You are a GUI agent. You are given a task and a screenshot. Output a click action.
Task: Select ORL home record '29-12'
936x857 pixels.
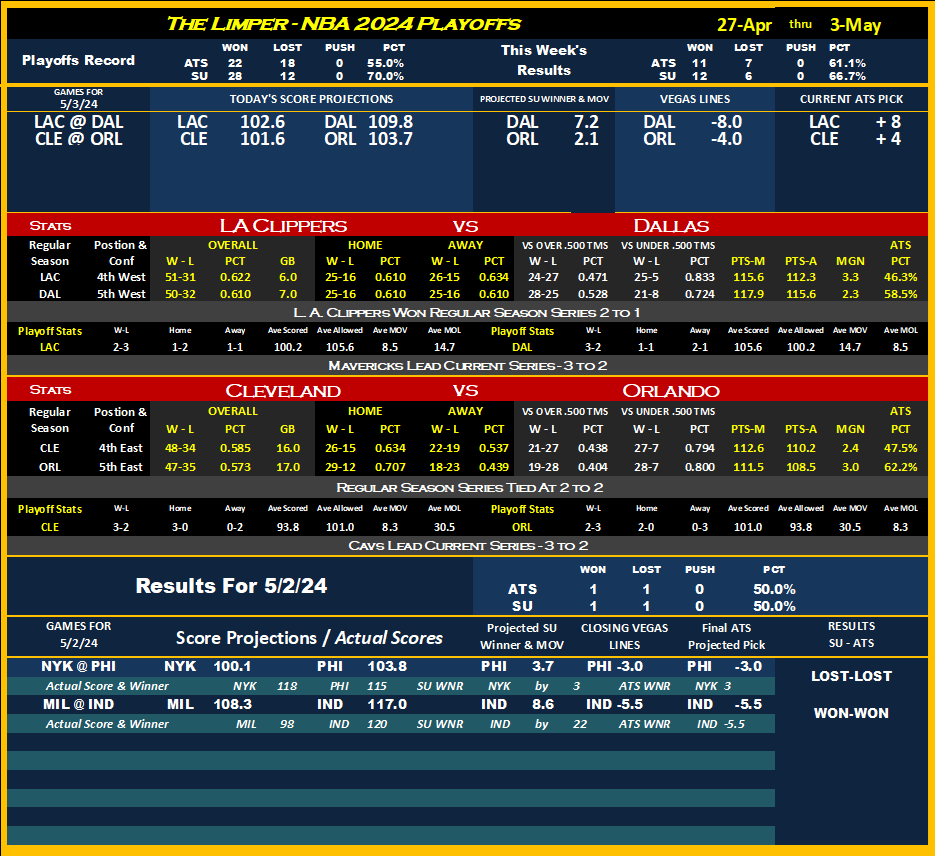(x=340, y=467)
